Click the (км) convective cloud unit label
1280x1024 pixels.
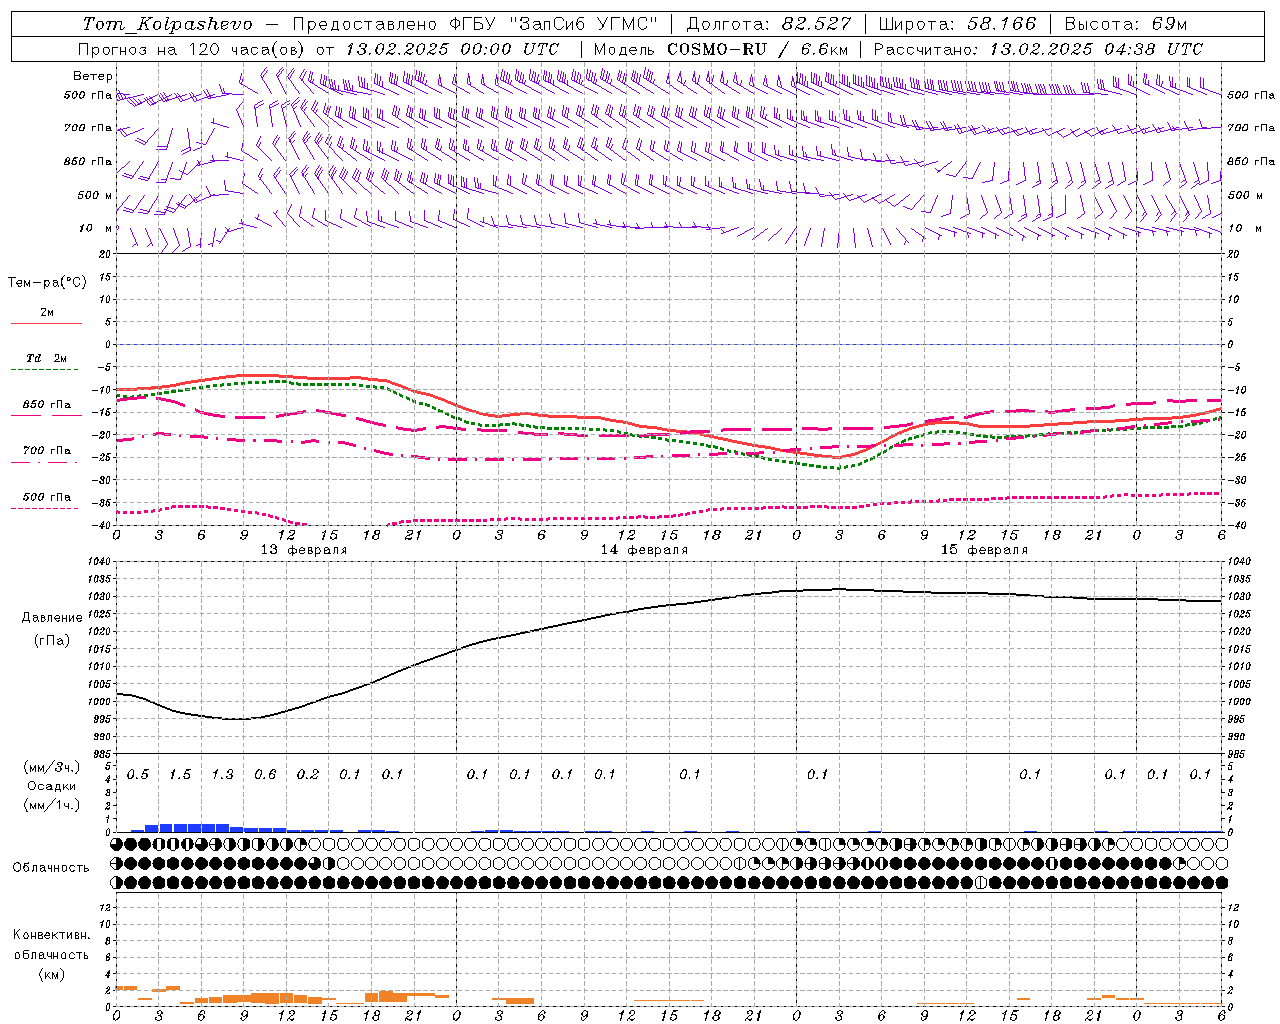[51, 974]
